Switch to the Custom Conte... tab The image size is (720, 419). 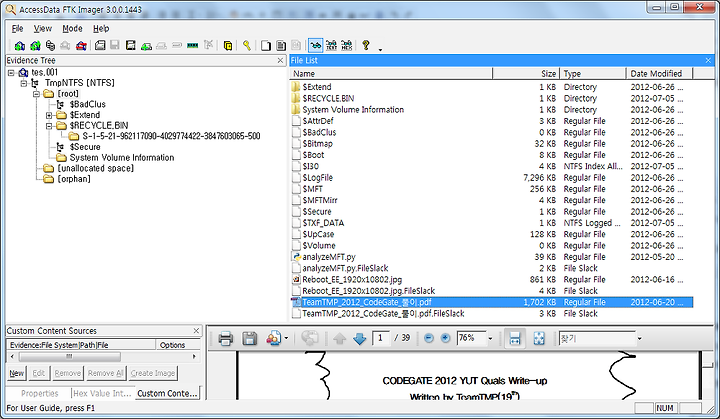tap(167, 393)
